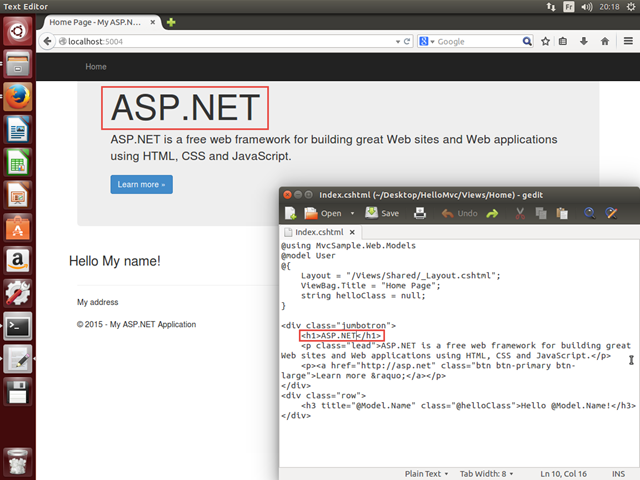Image resolution: width=640 pixels, height=480 pixels.
Task: Toggle the INS insert mode indicator
Action: click(x=618, y=473)
